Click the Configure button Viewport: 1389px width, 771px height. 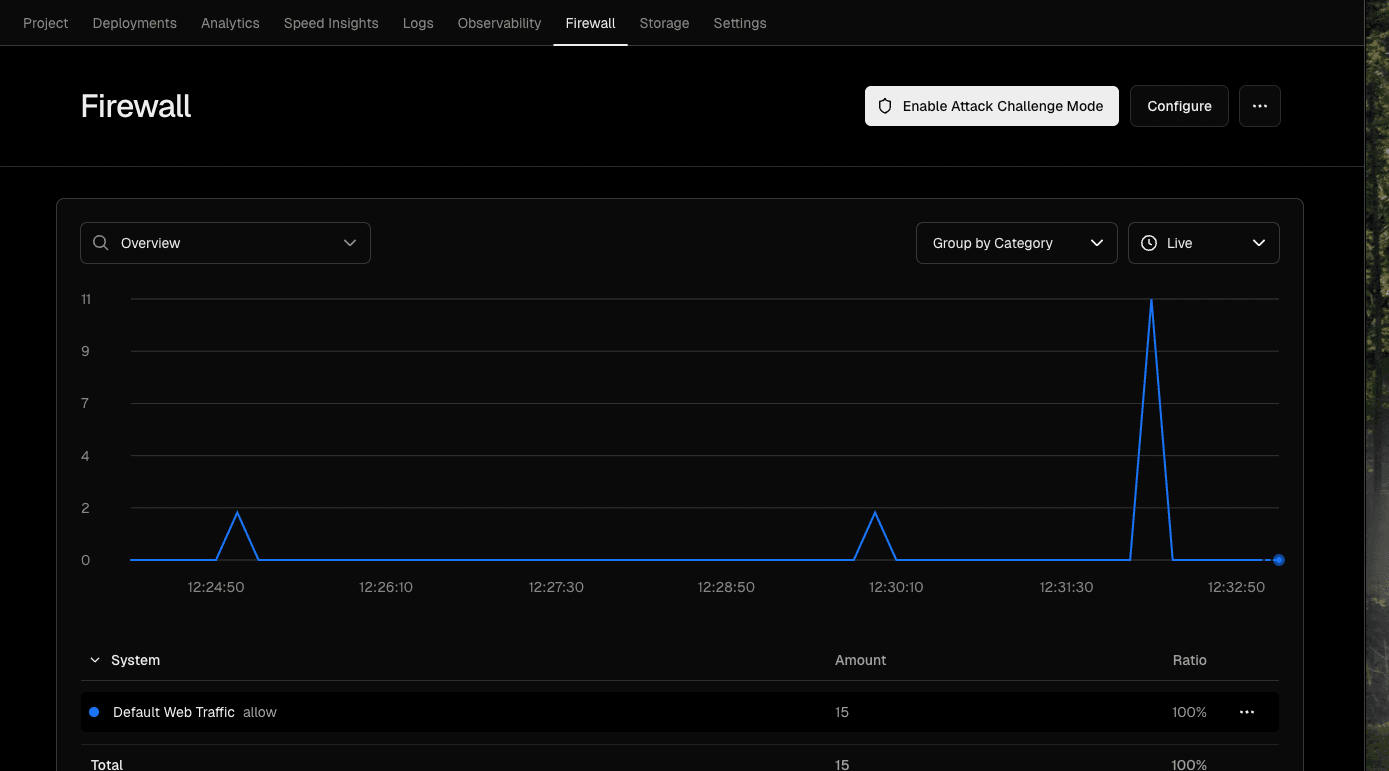(x=1178, y=105)
